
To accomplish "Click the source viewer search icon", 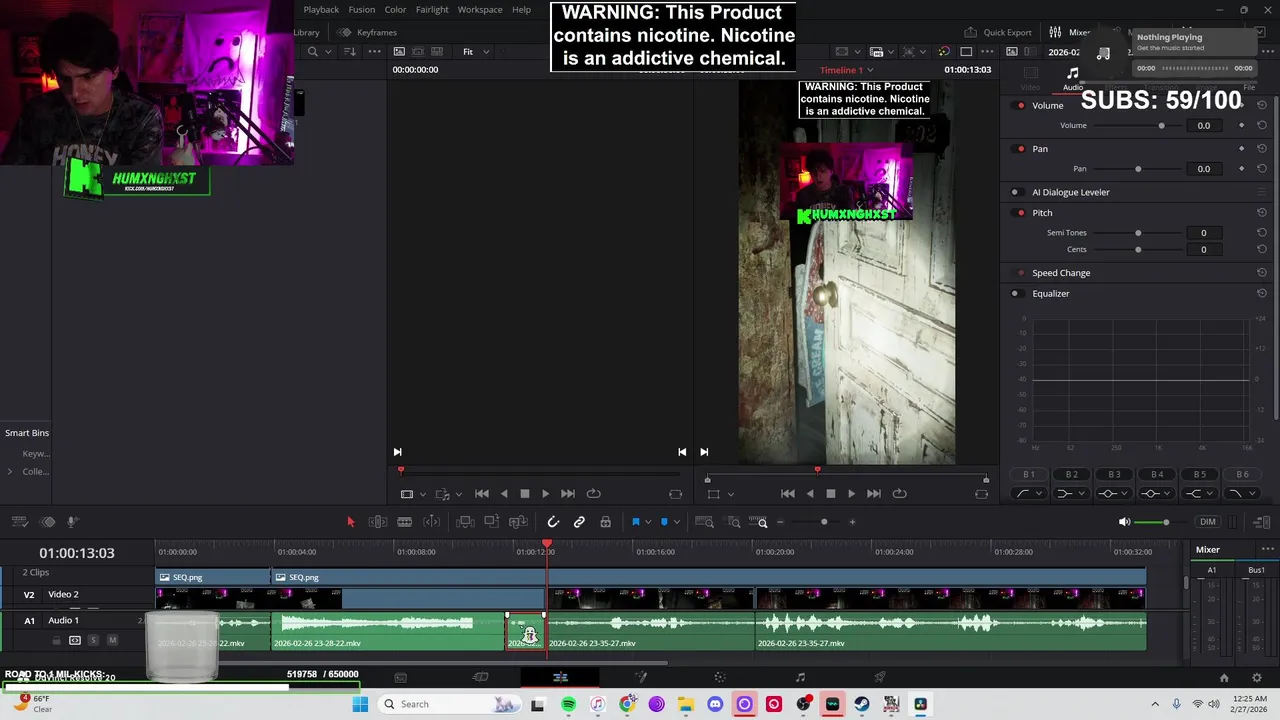I will click(313, 52).
